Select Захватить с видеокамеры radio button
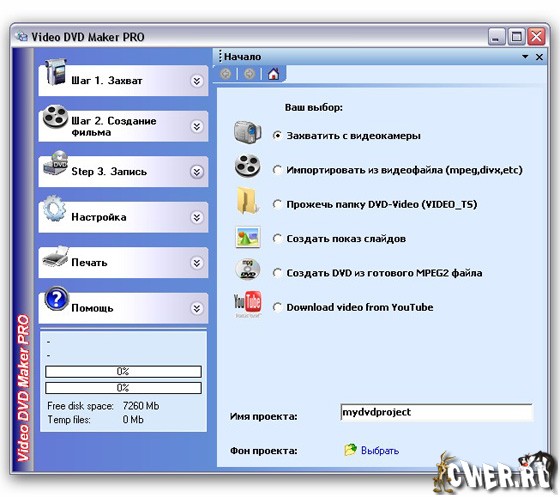 [x=277, y=136]
